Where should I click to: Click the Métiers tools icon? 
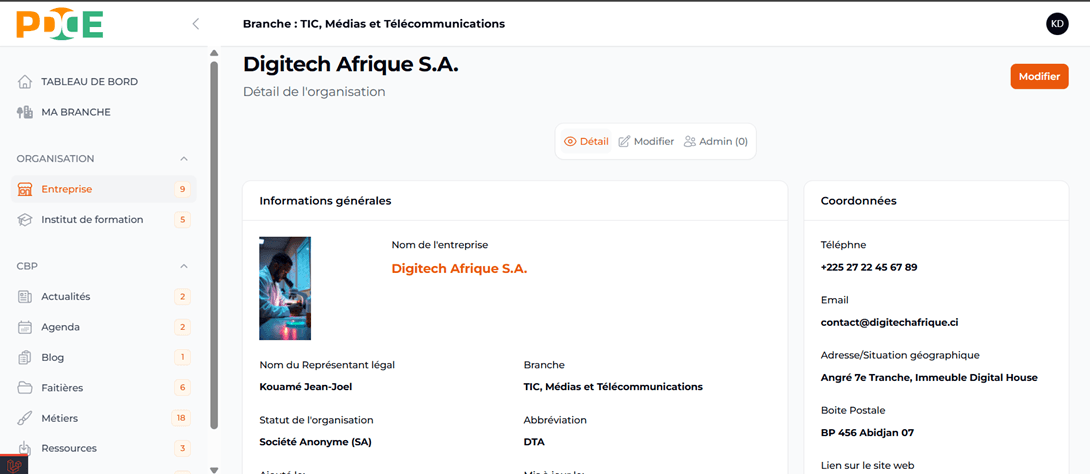[25, 418]
